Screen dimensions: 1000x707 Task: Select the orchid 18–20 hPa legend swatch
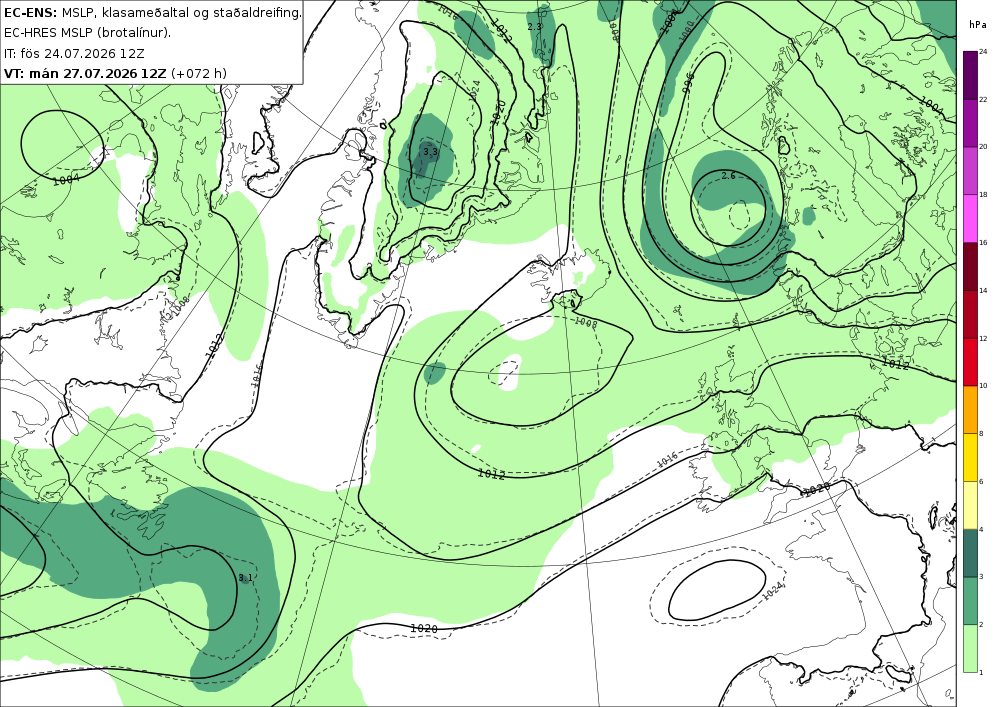(971, 170)
